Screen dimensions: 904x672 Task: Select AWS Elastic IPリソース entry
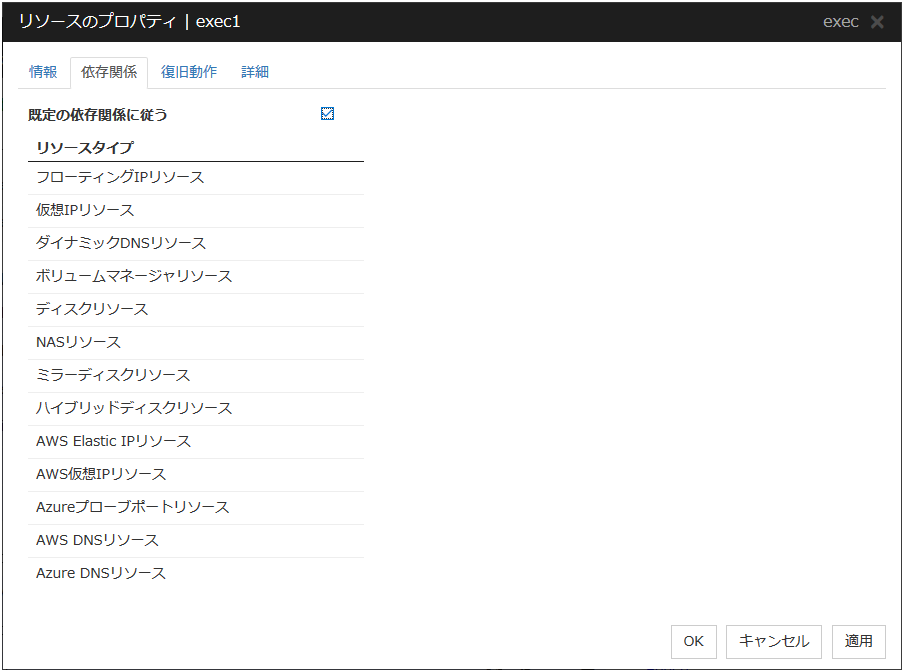pyautogui.click(x=113, y=441)
